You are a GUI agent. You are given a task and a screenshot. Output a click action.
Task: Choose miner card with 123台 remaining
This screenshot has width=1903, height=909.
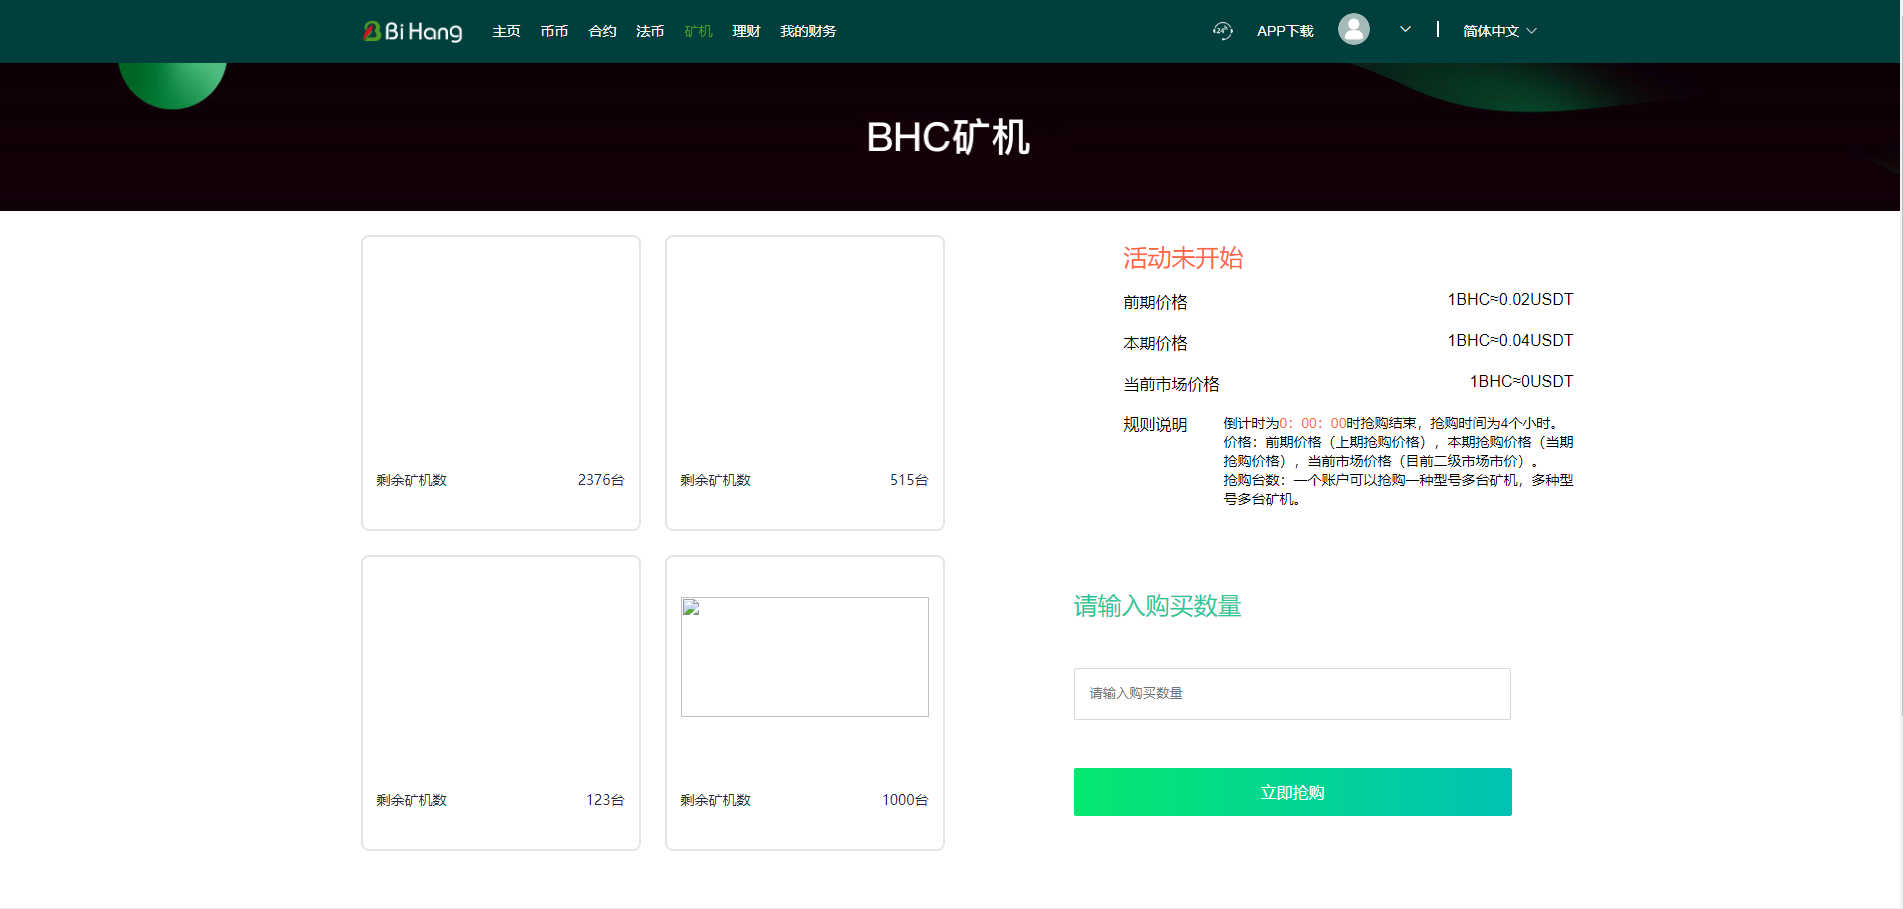click(500, 702)
